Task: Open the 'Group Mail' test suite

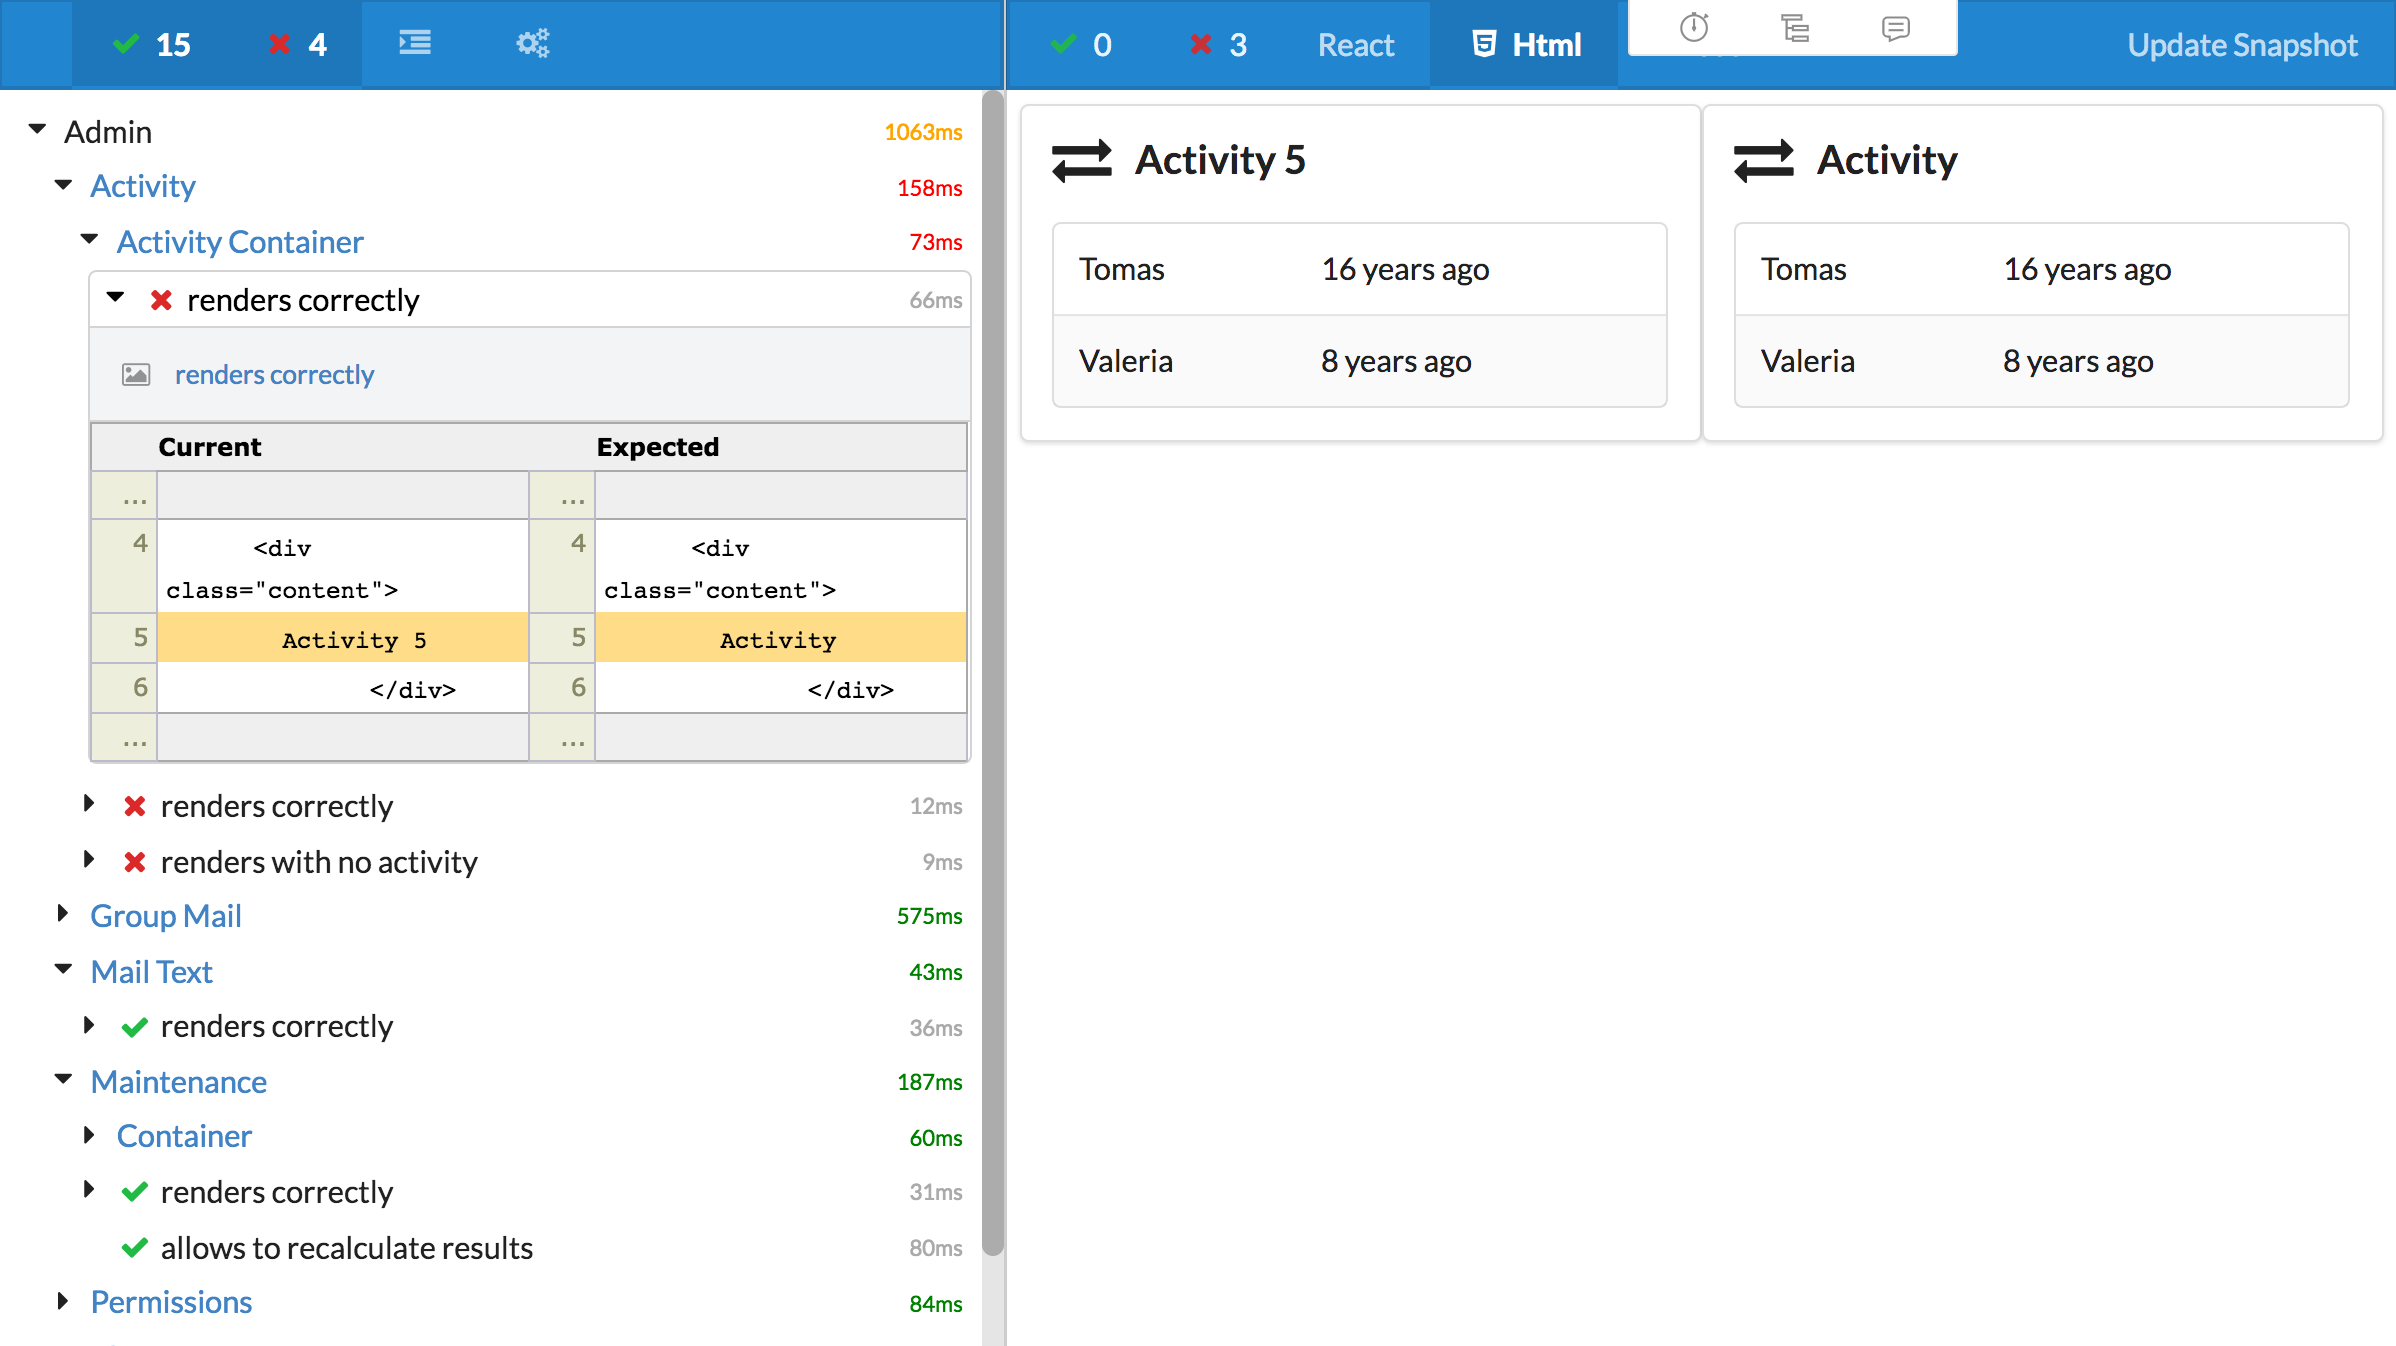Action: (166, 915)
